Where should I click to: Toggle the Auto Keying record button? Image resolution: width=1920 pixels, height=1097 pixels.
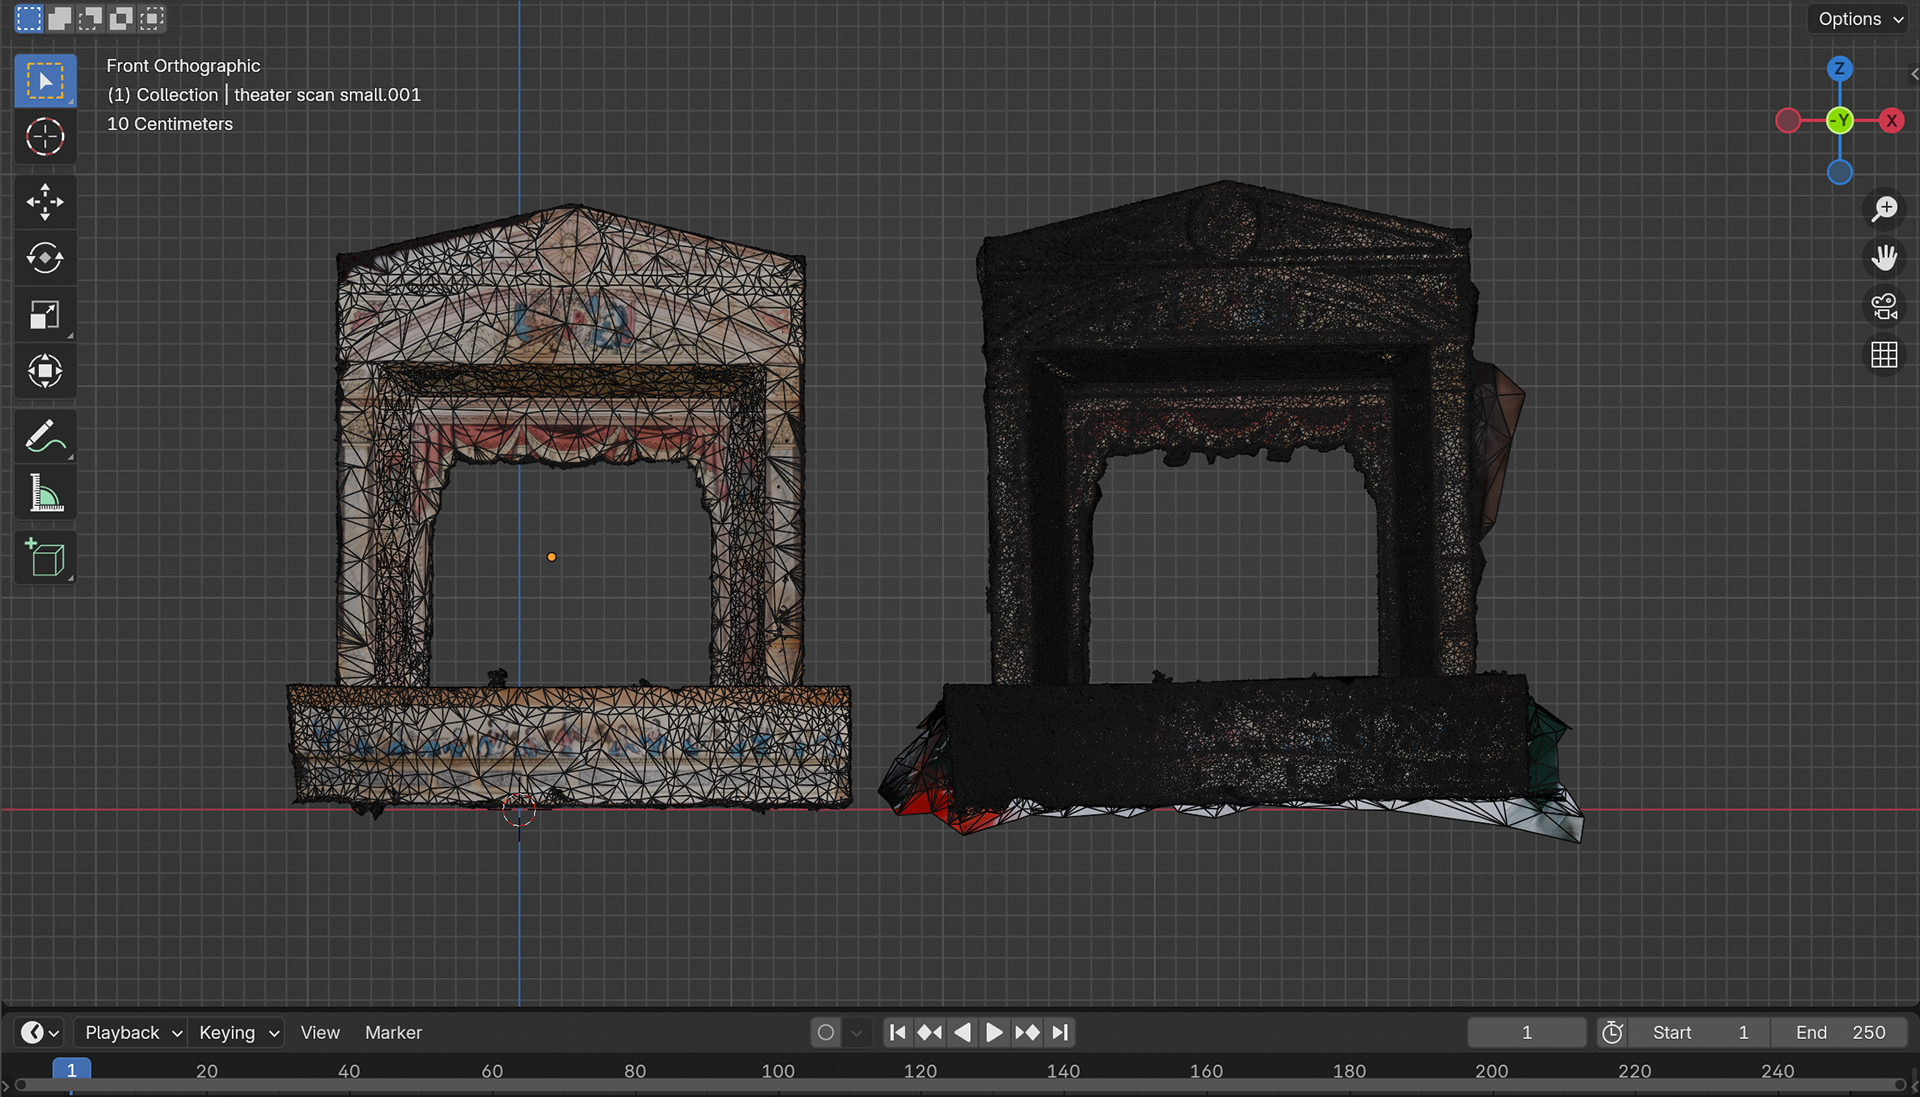pos(826,1032)
